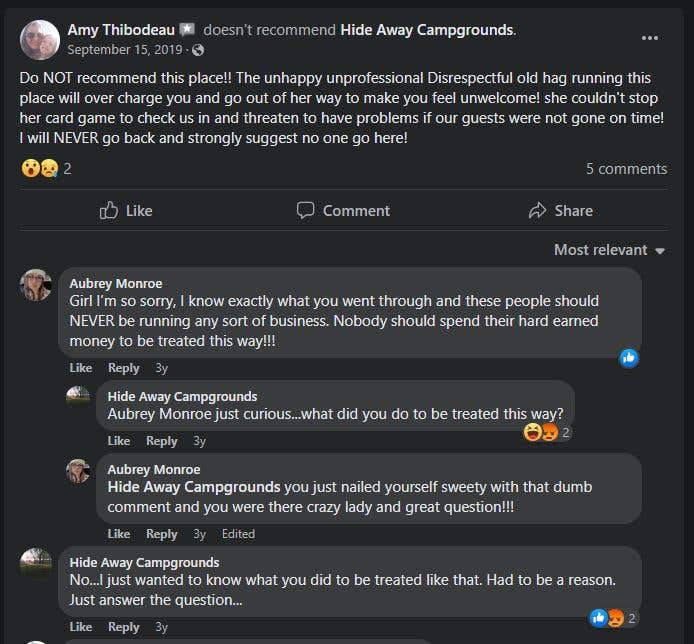The image size is (694, 644).
Task: Click Amy Thibodeau's profile picture
Action: pos(40,39)
